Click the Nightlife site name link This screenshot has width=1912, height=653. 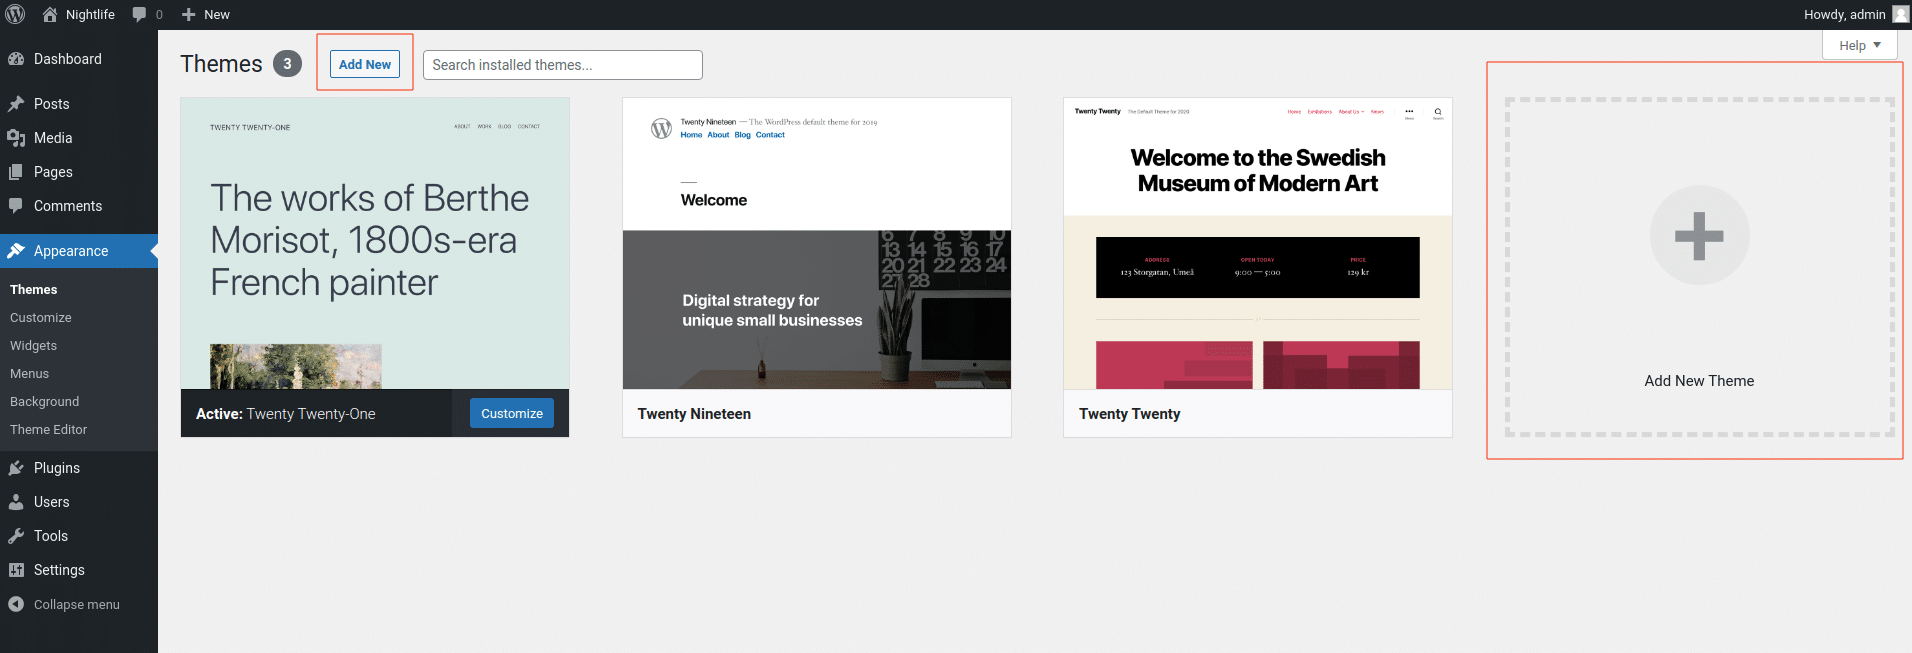coord(90,14)
